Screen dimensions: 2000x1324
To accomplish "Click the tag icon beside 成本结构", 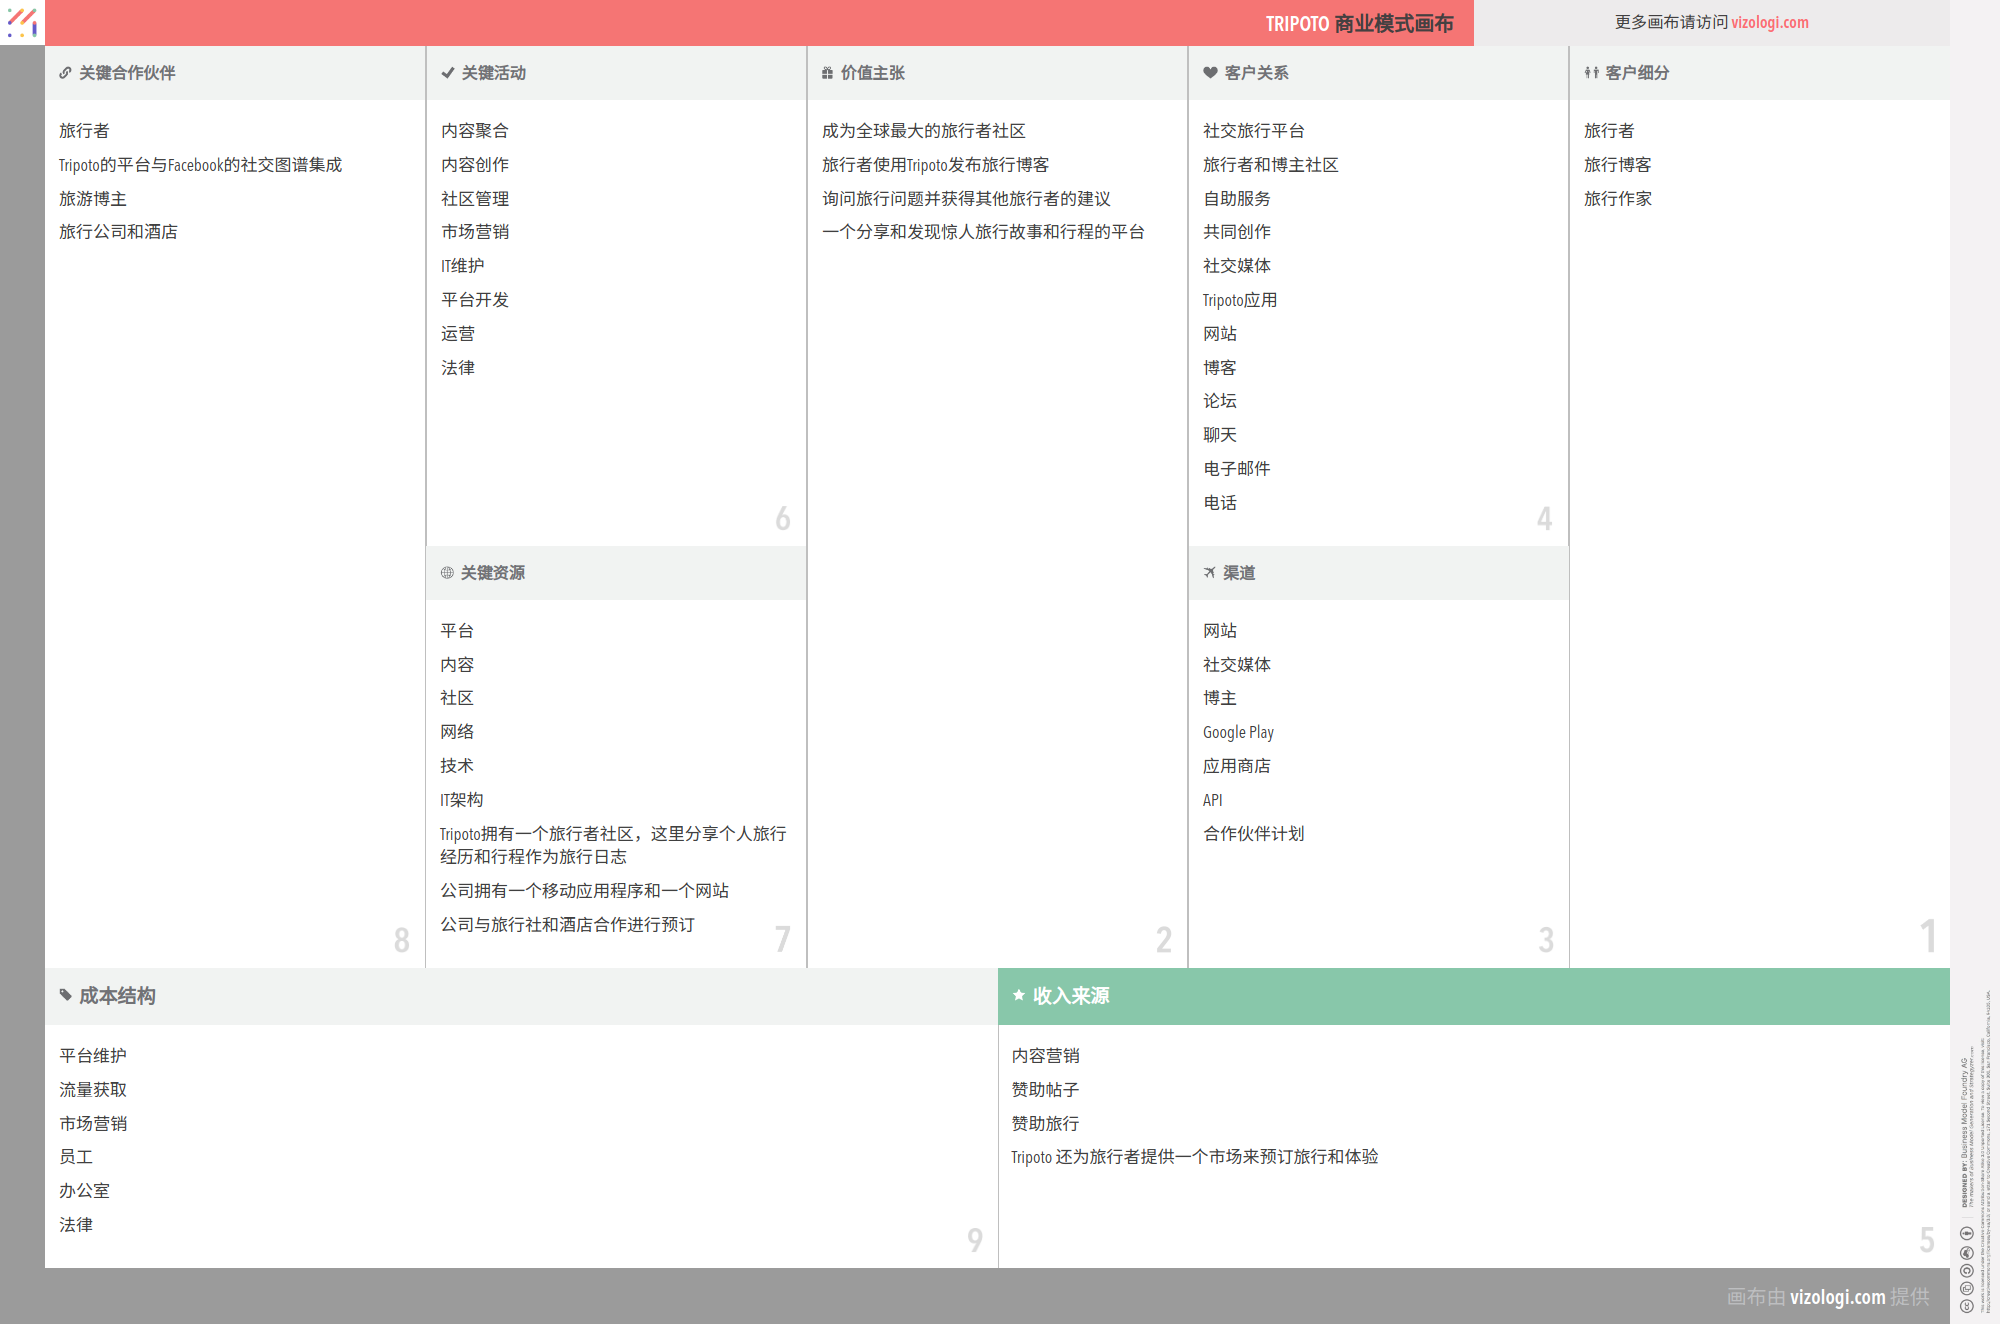I will [65, 995].
